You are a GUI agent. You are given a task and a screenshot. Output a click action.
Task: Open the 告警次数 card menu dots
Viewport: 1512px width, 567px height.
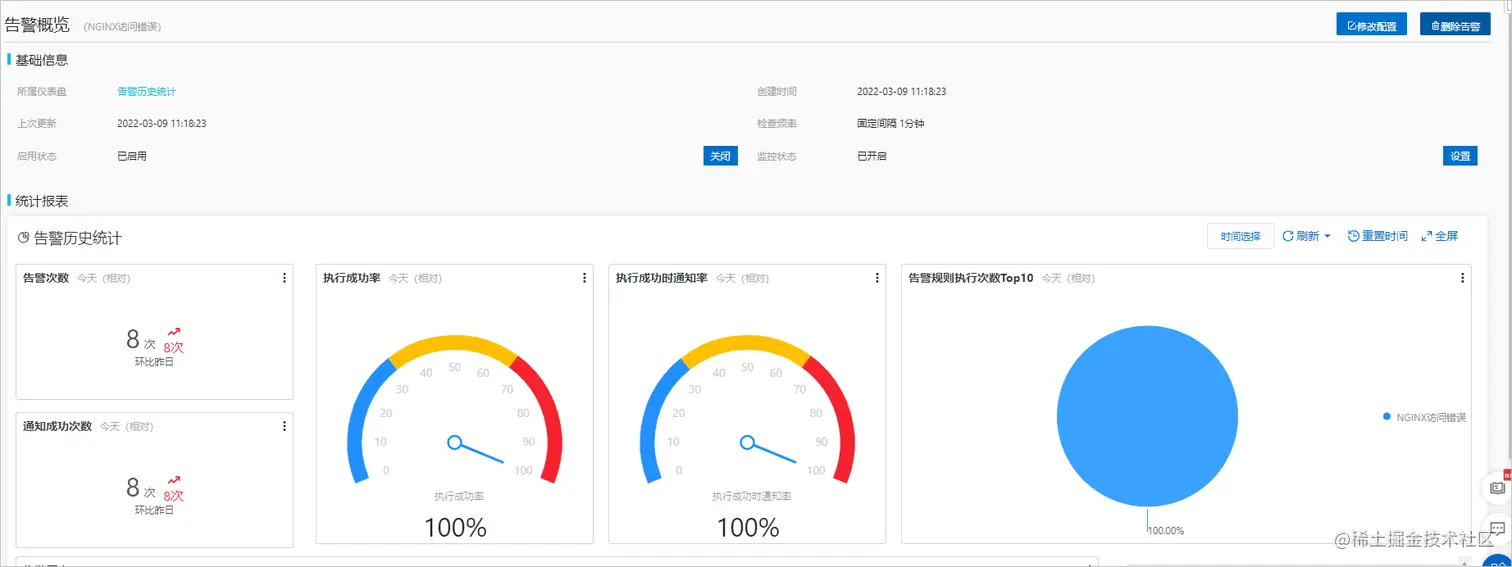(284, 278)
